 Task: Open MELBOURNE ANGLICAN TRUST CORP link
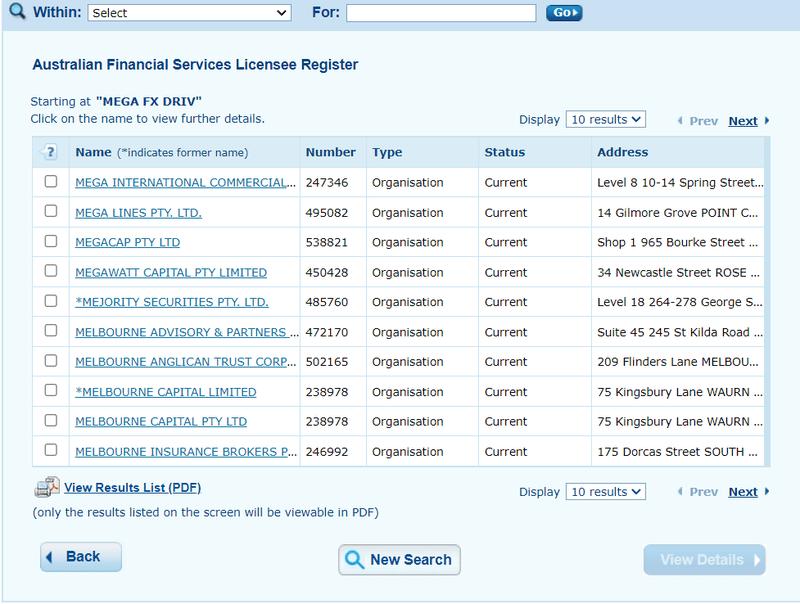(186, 362)
